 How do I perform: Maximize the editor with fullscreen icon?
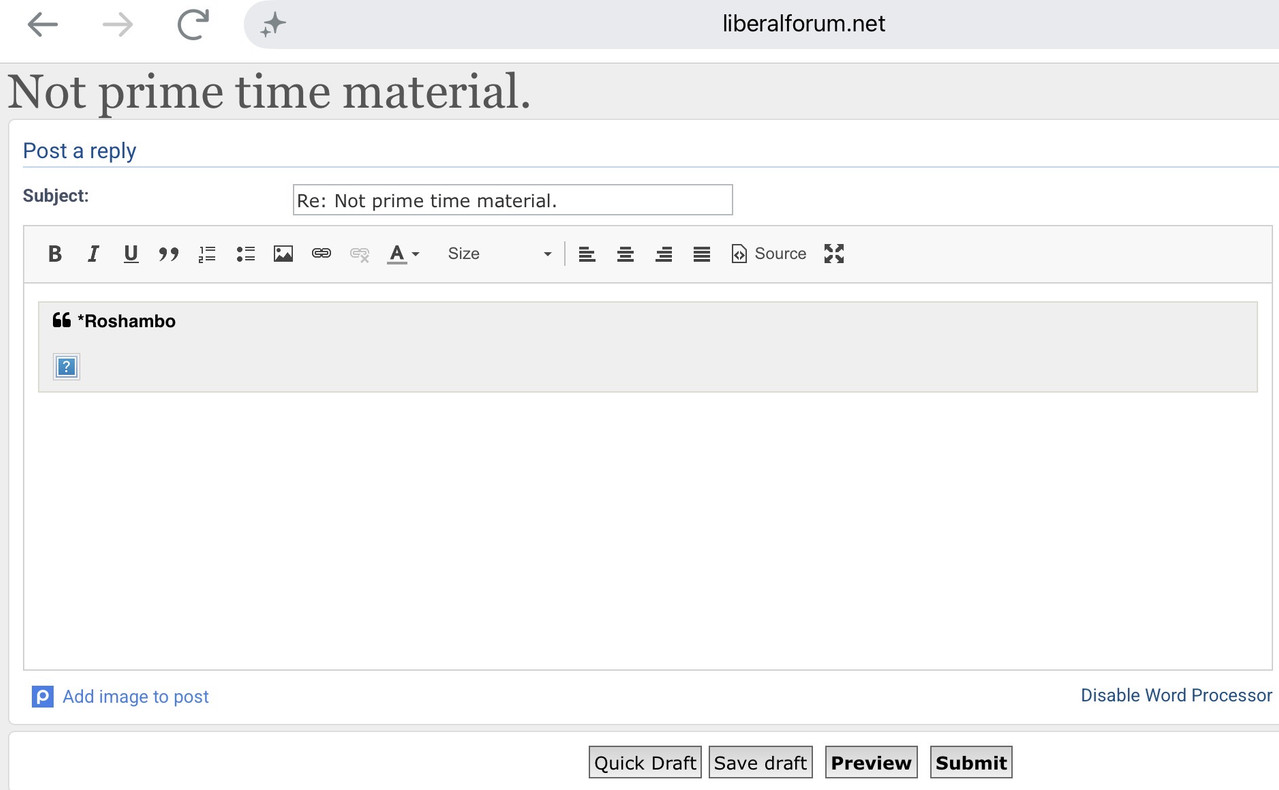834,254
